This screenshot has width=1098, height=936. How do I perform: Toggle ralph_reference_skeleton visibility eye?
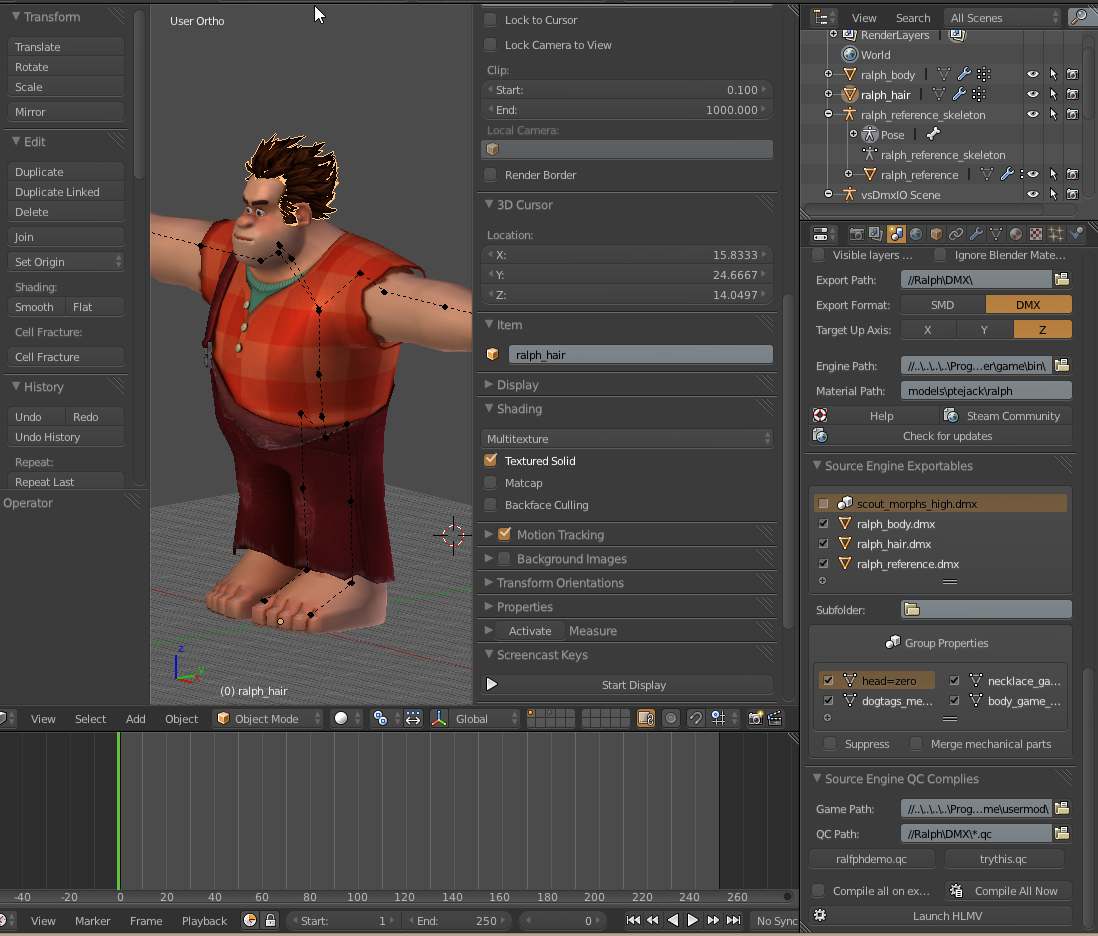pos(1032,114)
